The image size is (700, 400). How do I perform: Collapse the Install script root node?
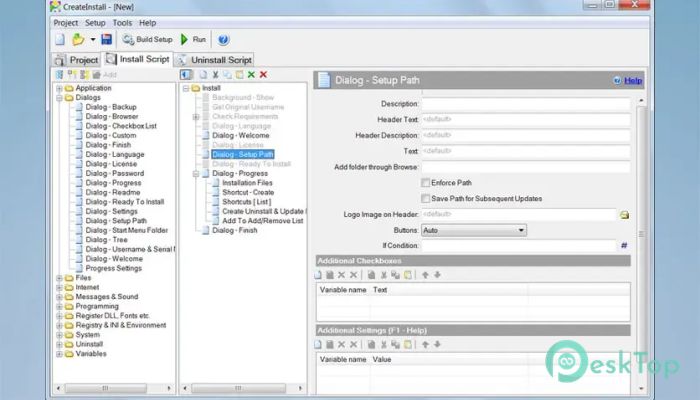186,88
